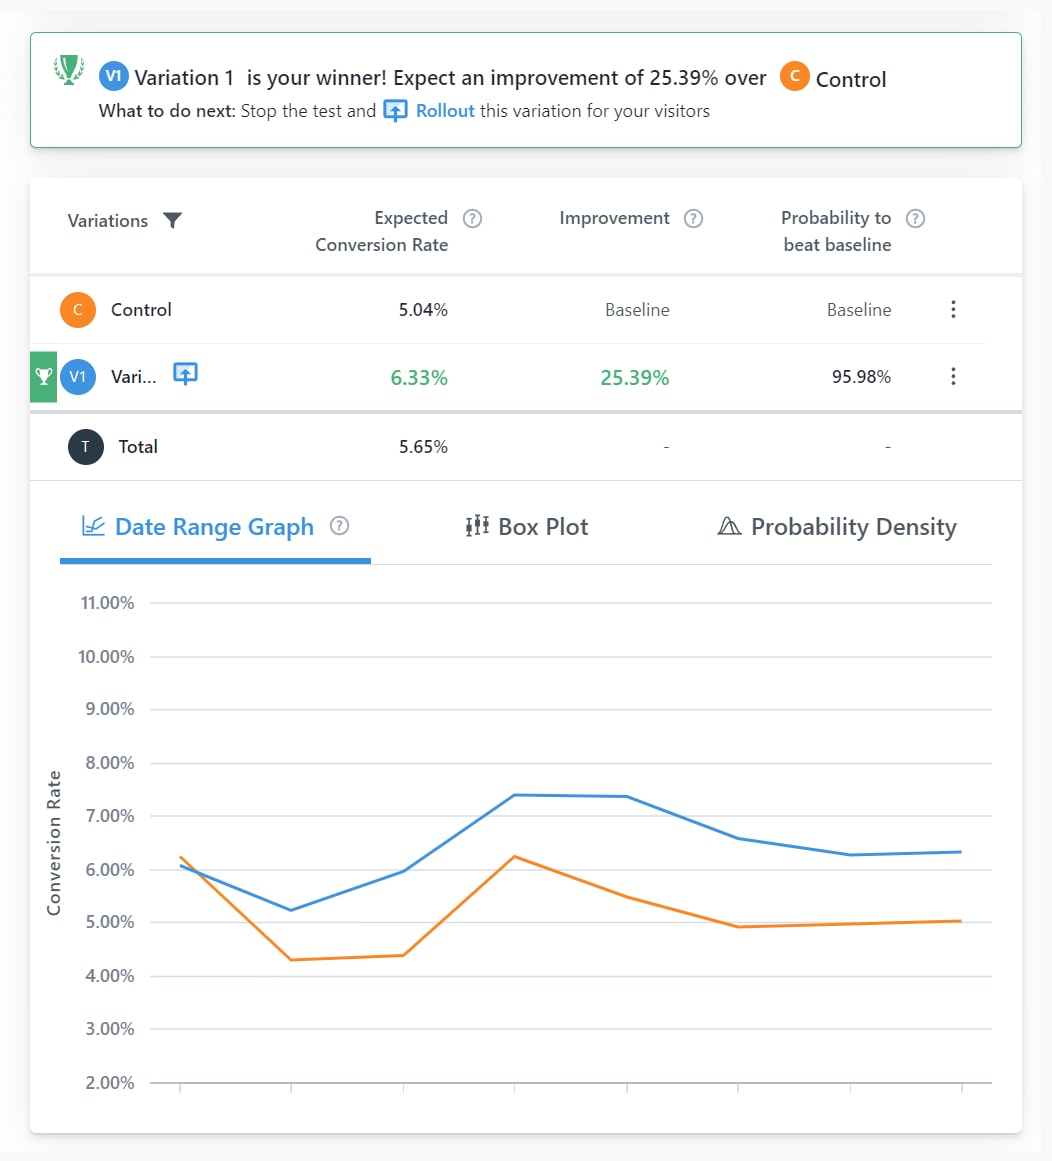Click the winner laurel trophy icon in banner
The height and width of the screenshot is (1161, 1052).
pyautogui.click(x=68, y=70)
